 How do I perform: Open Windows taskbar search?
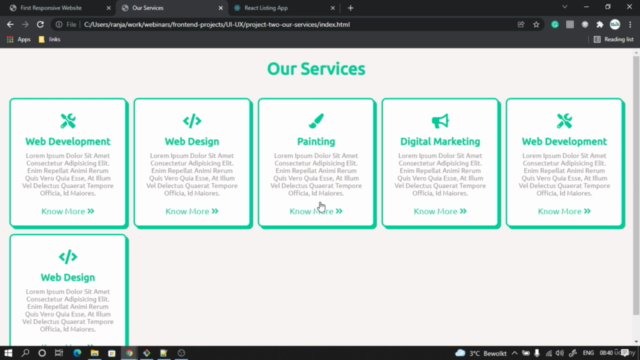(25, 353)
